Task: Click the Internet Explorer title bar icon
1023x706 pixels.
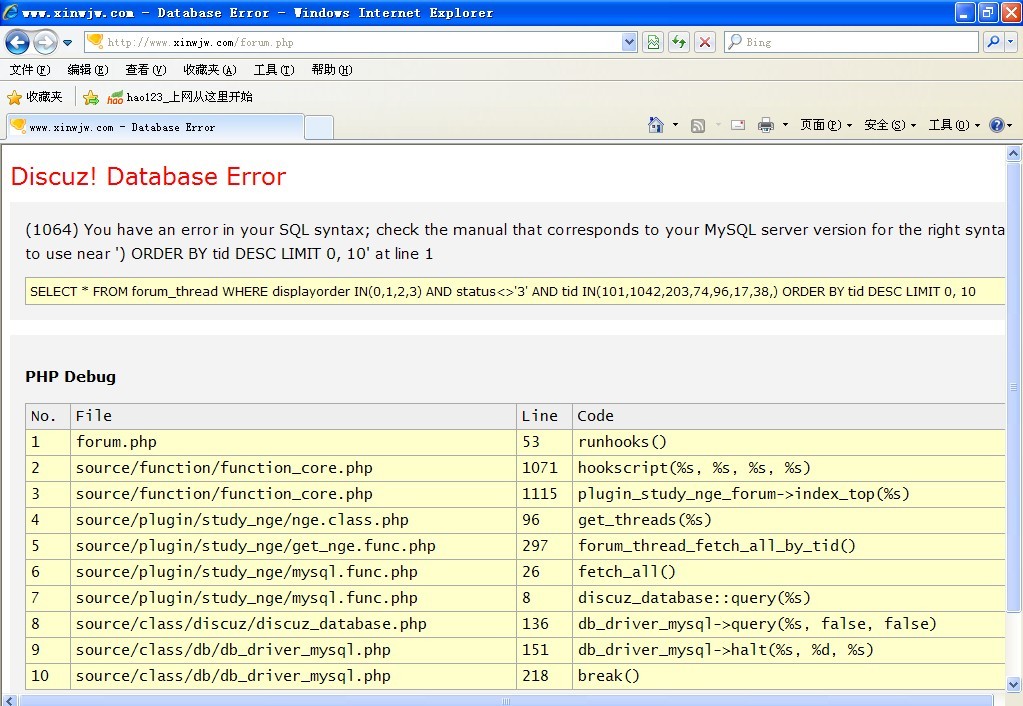Action: coord(10,12)
